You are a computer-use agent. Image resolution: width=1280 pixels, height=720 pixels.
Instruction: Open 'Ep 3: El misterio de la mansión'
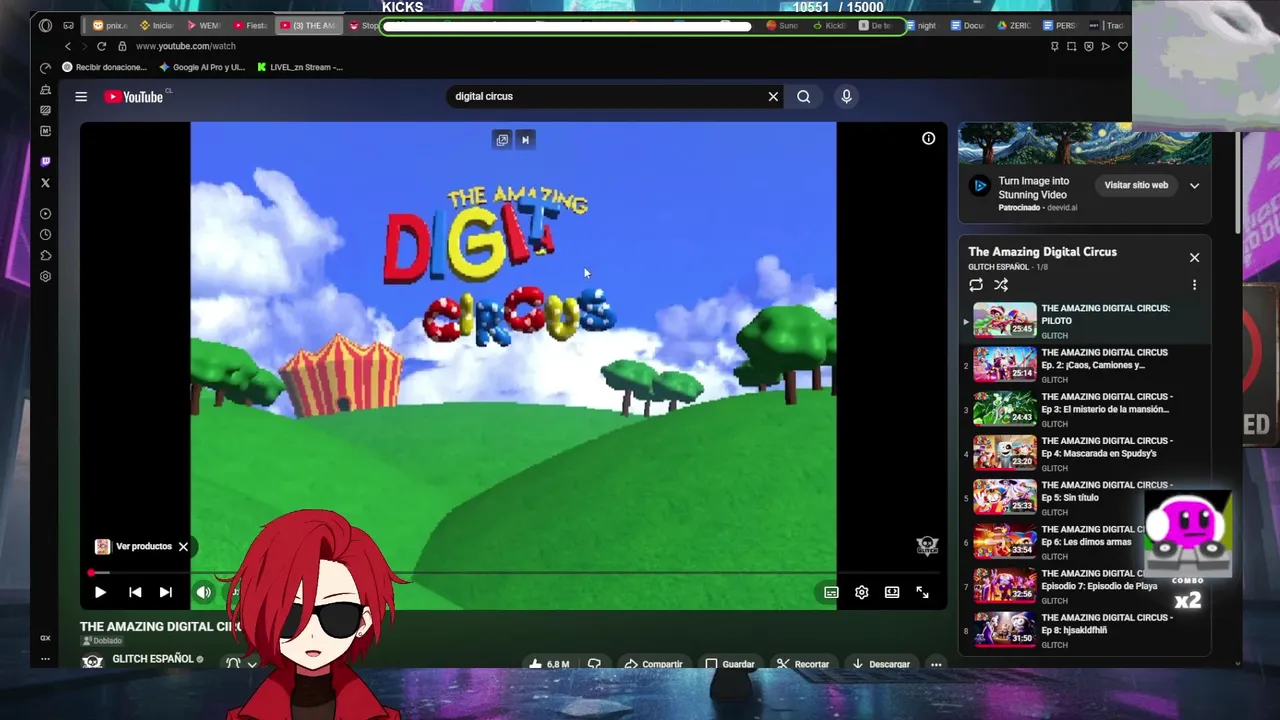click(1087, 409)
